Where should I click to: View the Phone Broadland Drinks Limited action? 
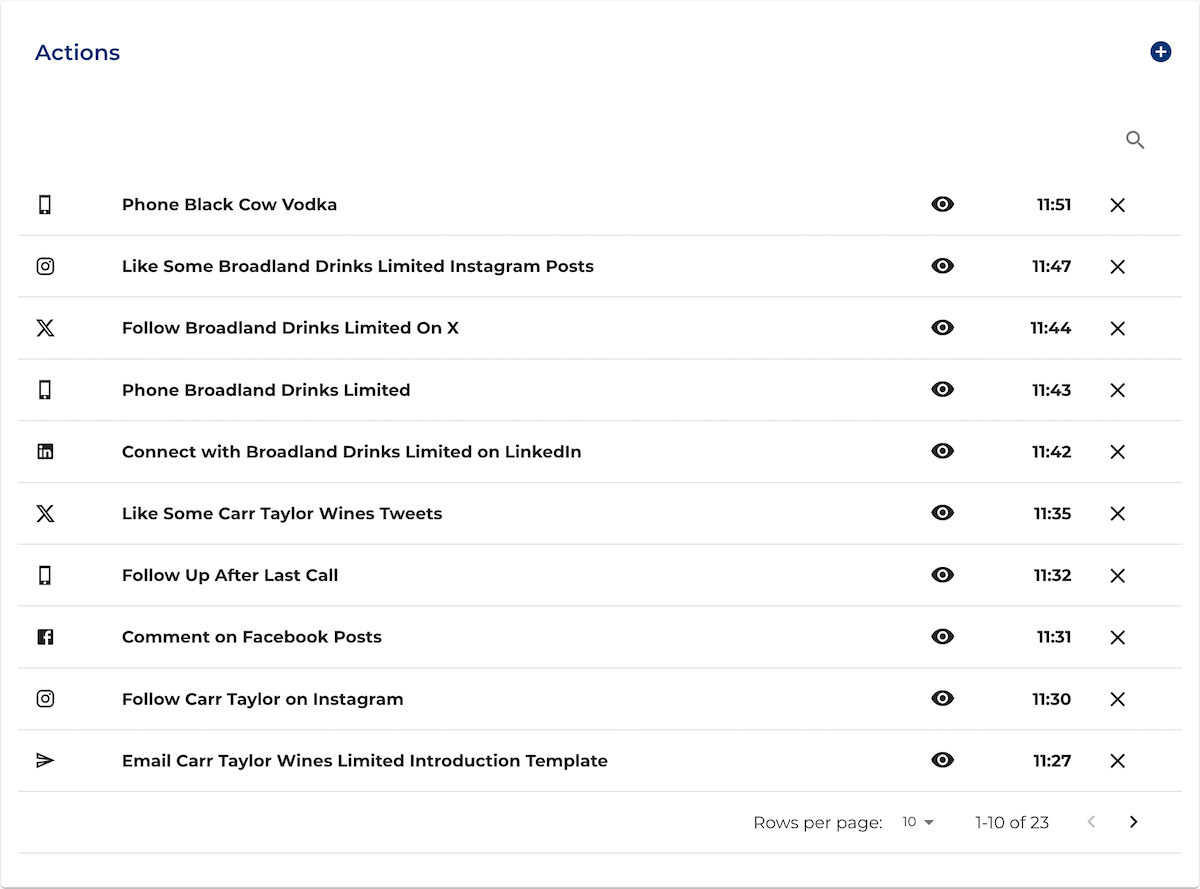pos(942,389)
